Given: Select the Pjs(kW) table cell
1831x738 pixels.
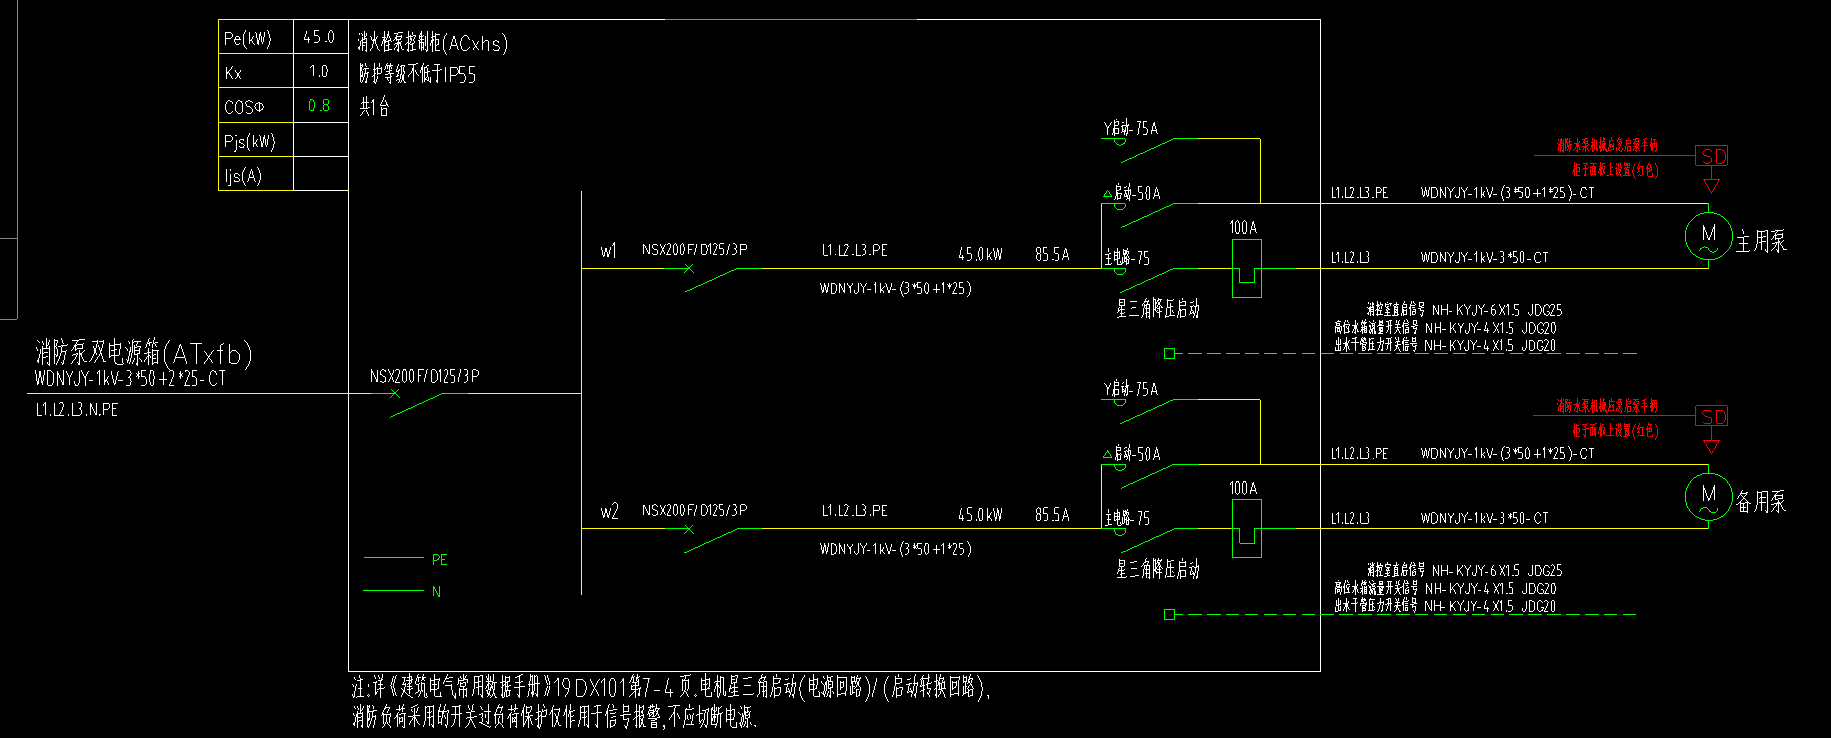Looking at the screenshot, I should 256,140.
